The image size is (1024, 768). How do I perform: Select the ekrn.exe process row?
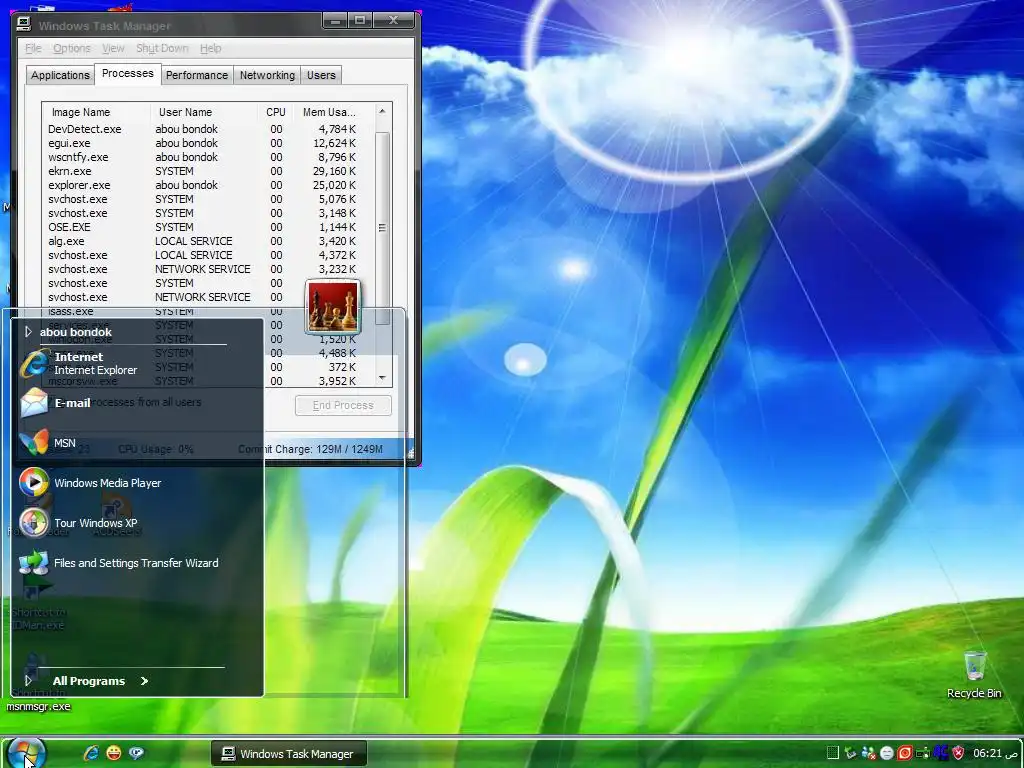[209, 171]
